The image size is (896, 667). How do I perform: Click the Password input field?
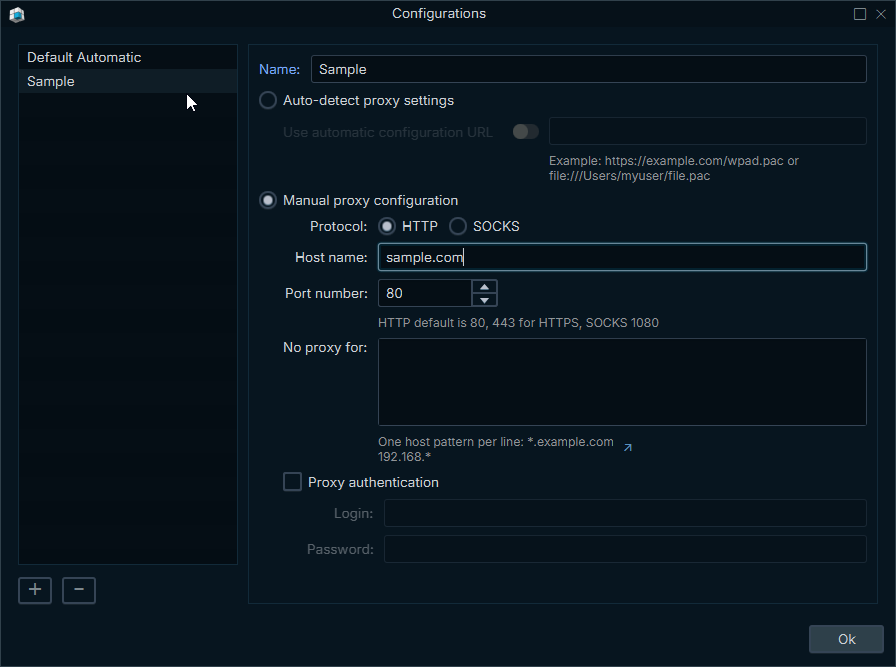tap(625, 549)
